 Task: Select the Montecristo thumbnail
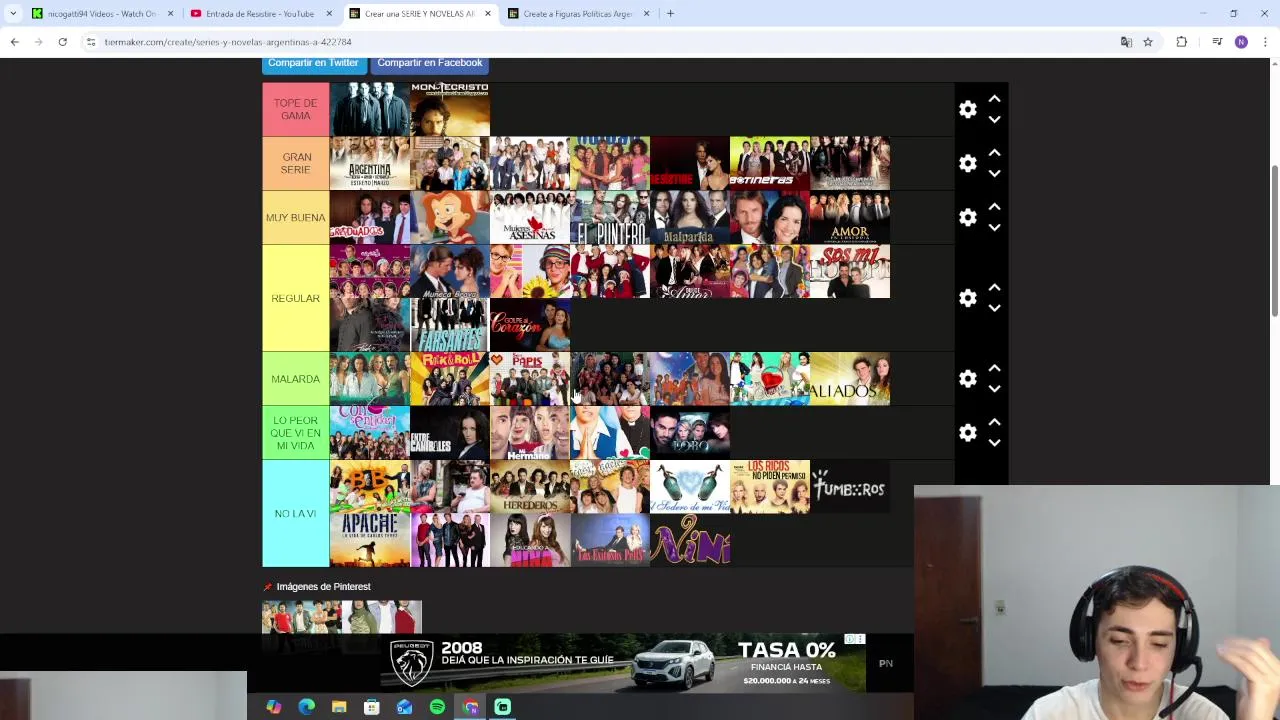coord(450,109)
